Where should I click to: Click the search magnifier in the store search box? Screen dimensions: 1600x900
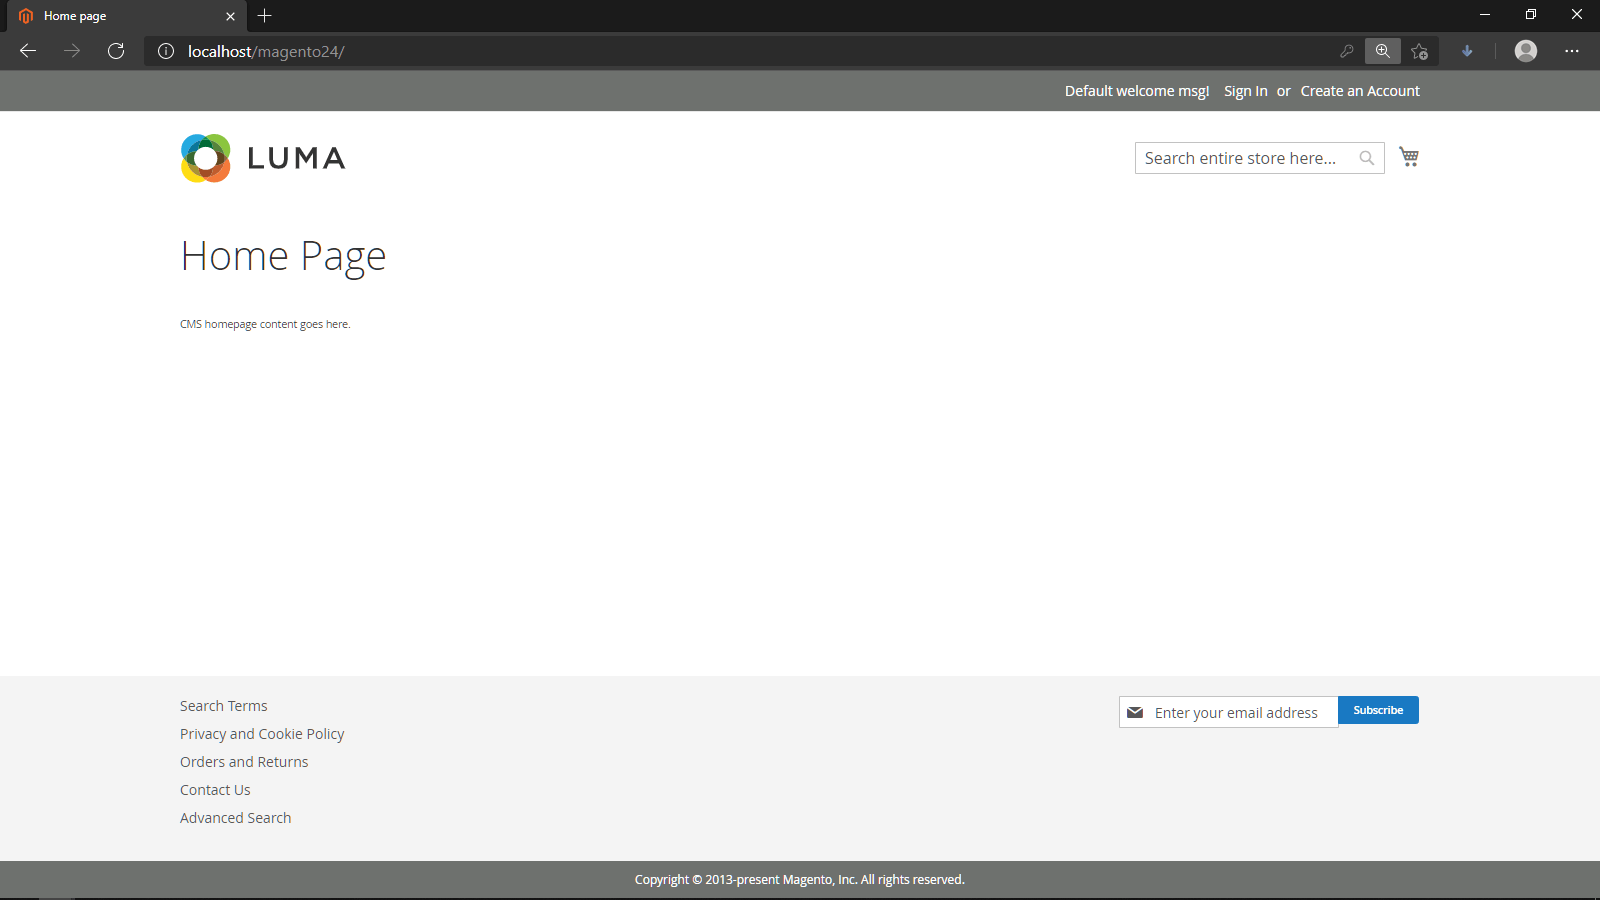click(1366, 158)
